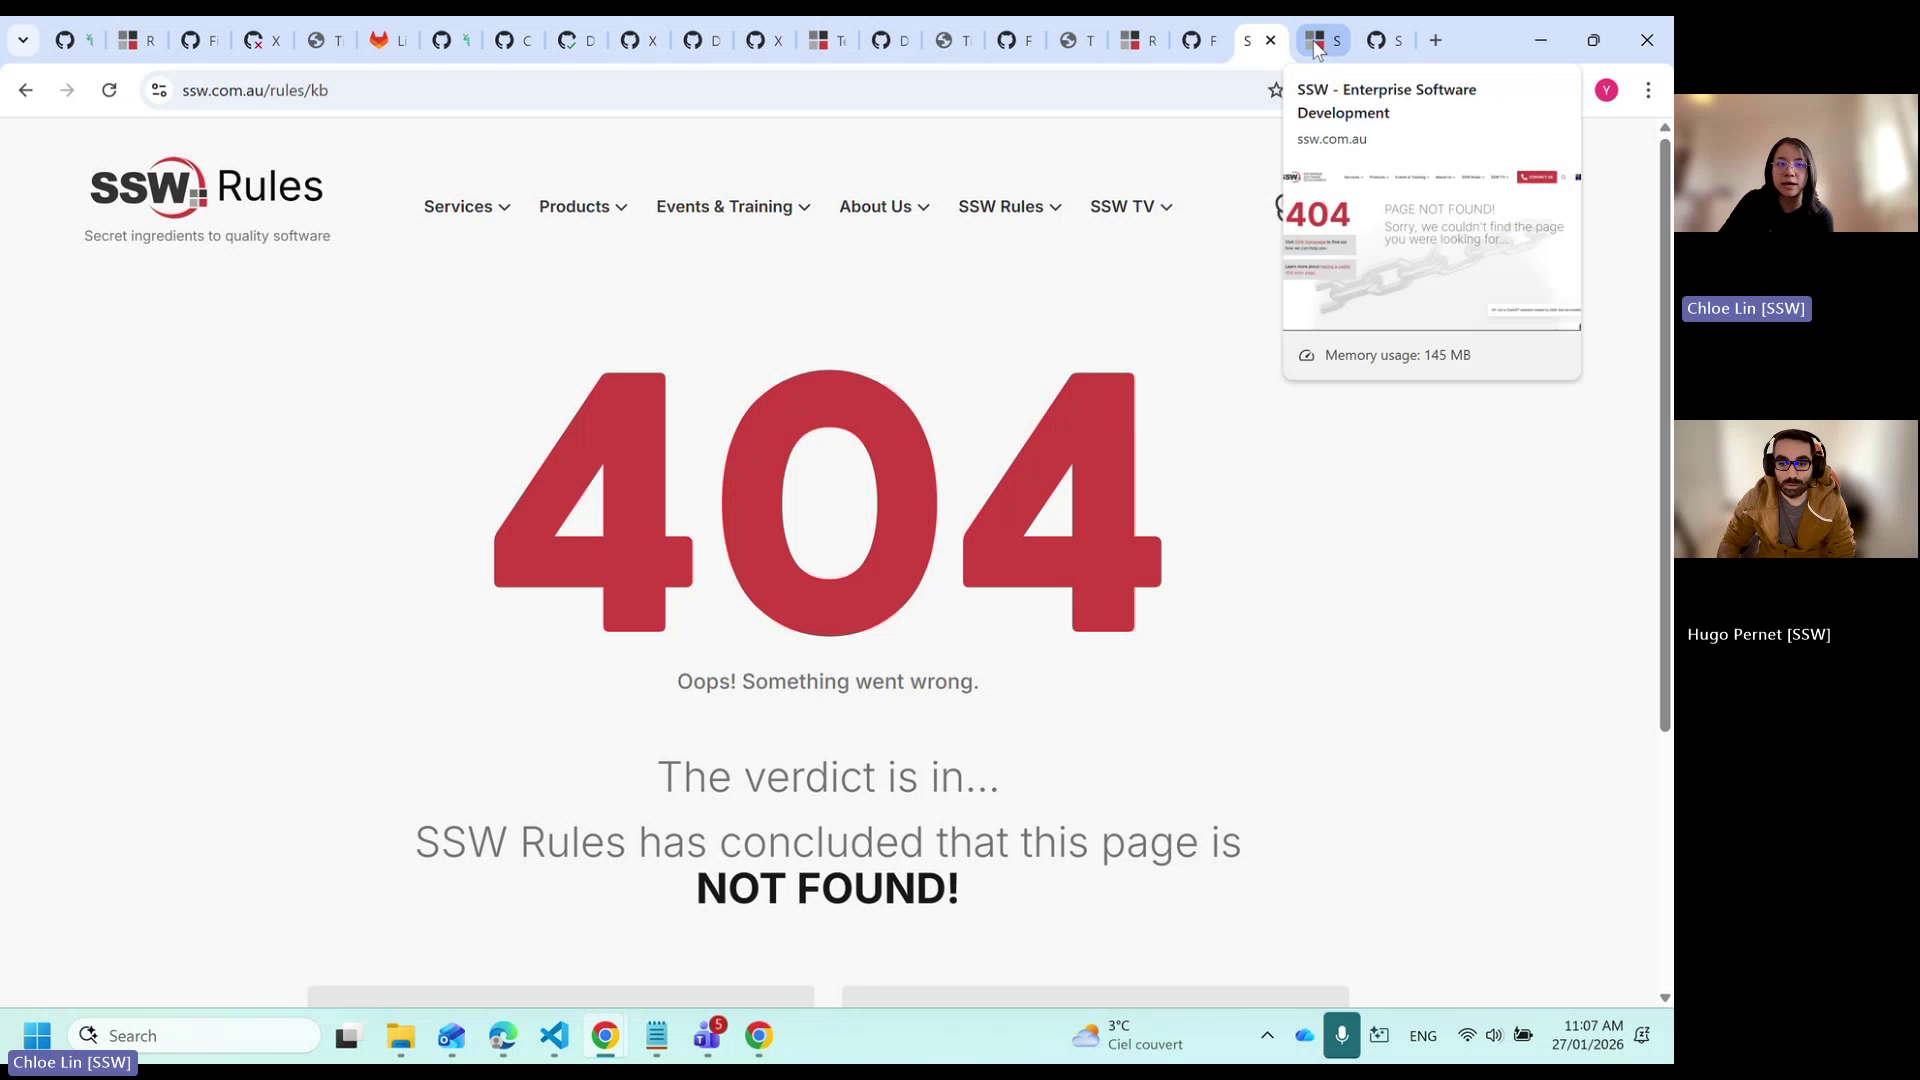Click the battery tray icon

point(1523,1036)
